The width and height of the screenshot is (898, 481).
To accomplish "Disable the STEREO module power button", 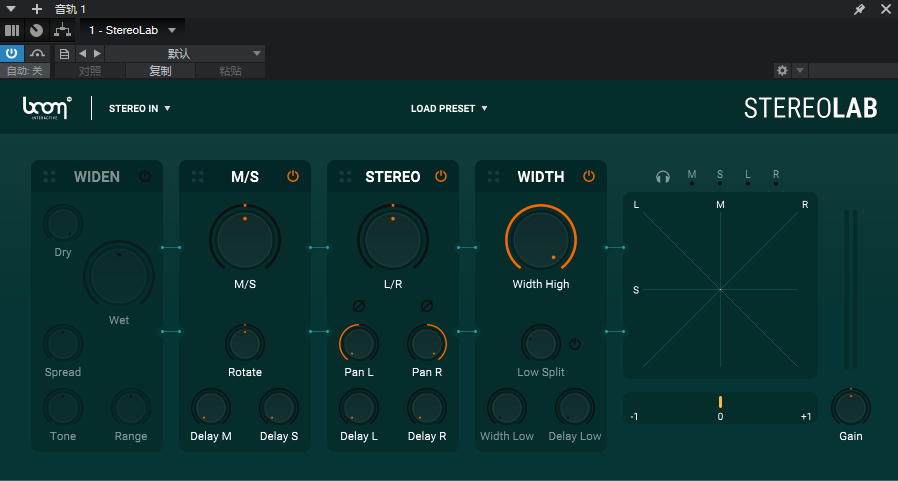I will 440,176.
